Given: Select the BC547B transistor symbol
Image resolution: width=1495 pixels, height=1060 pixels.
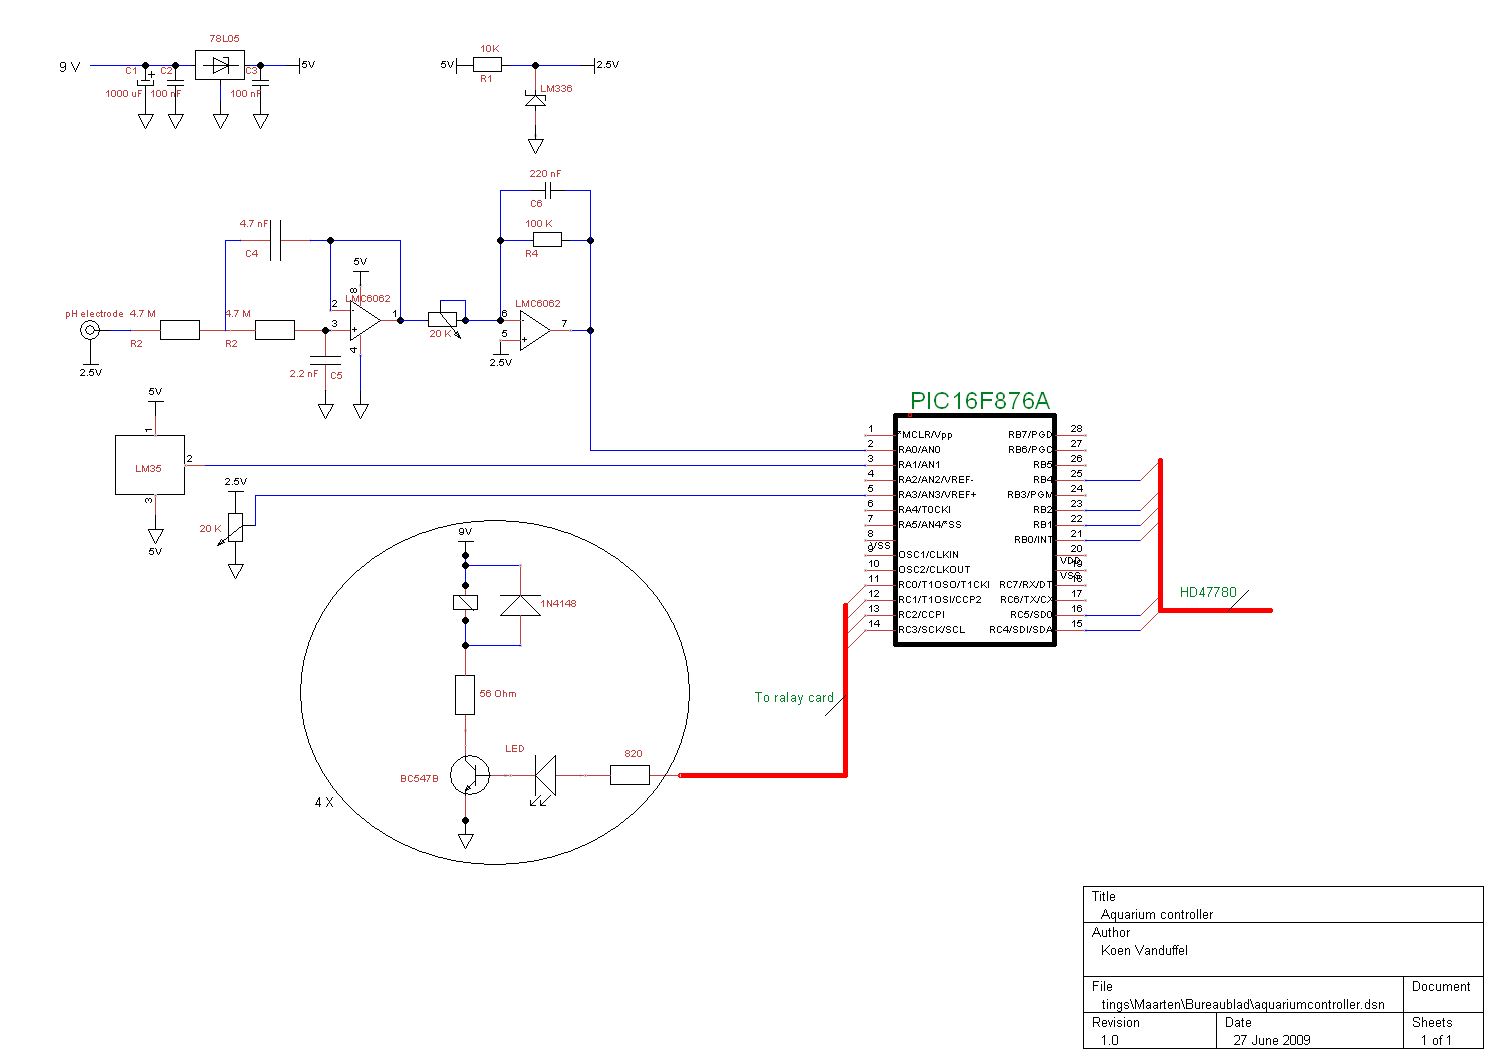Looking at the screenshot, I should pyautogui.click(x=468, y=775).
